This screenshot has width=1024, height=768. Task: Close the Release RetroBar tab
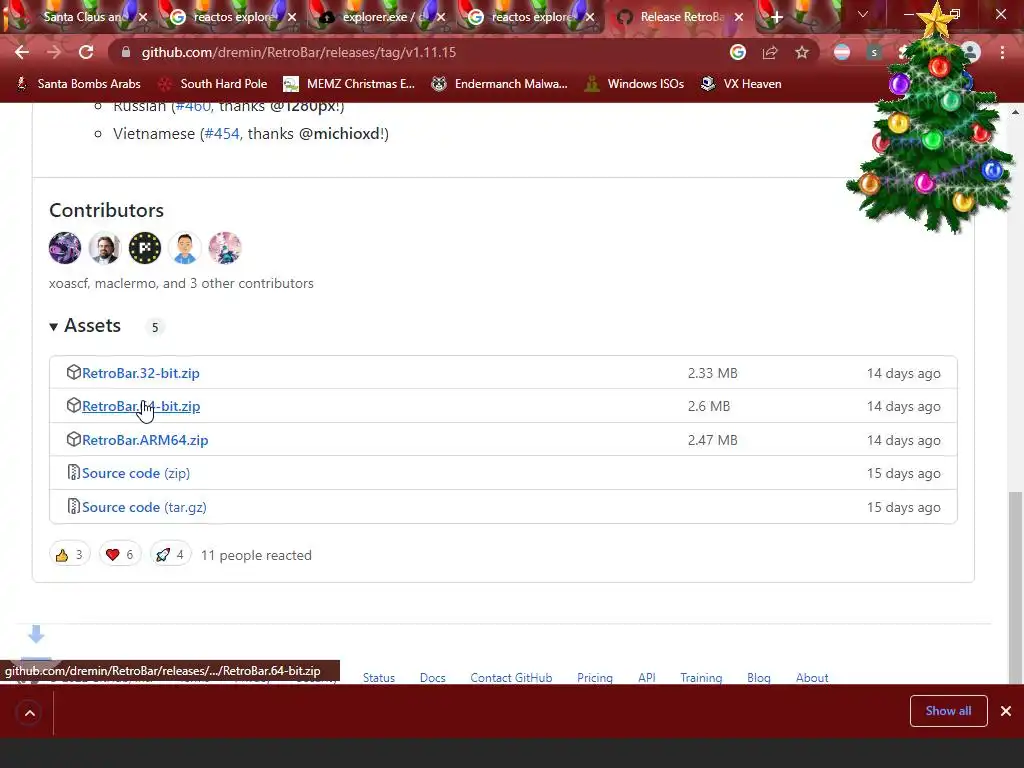[x=739, y=17]
